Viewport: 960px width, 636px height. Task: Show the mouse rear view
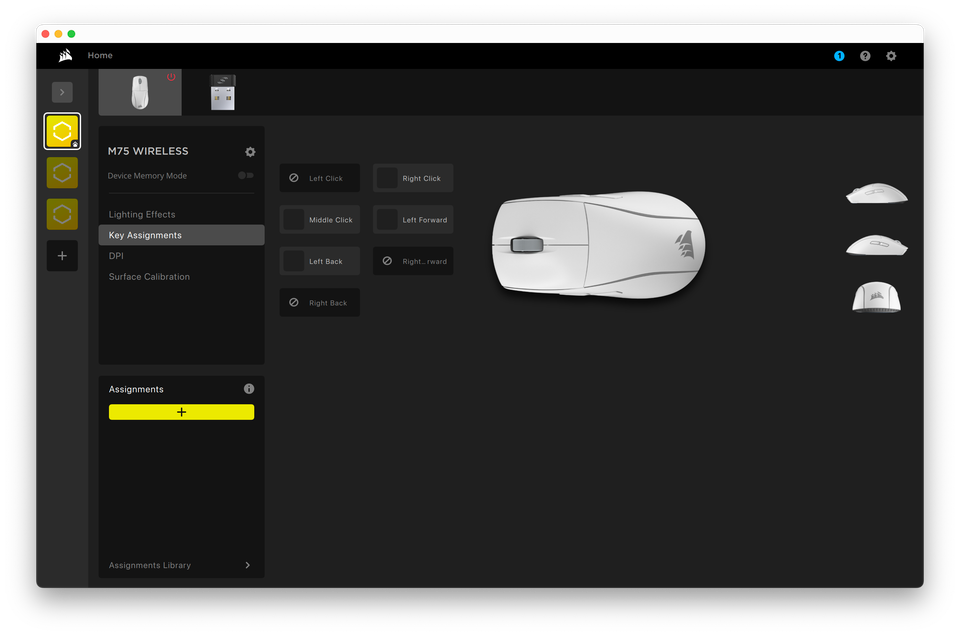tap(876, 297)
